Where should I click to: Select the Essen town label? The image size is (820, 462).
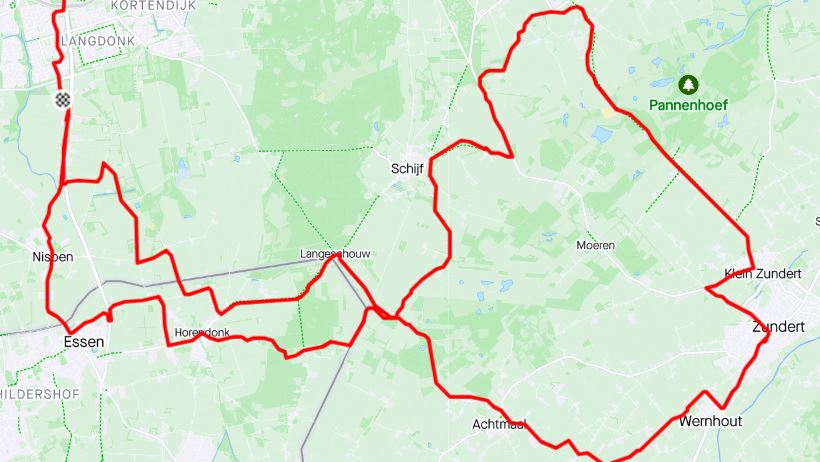pyautogui.click(x=84, y=342)
